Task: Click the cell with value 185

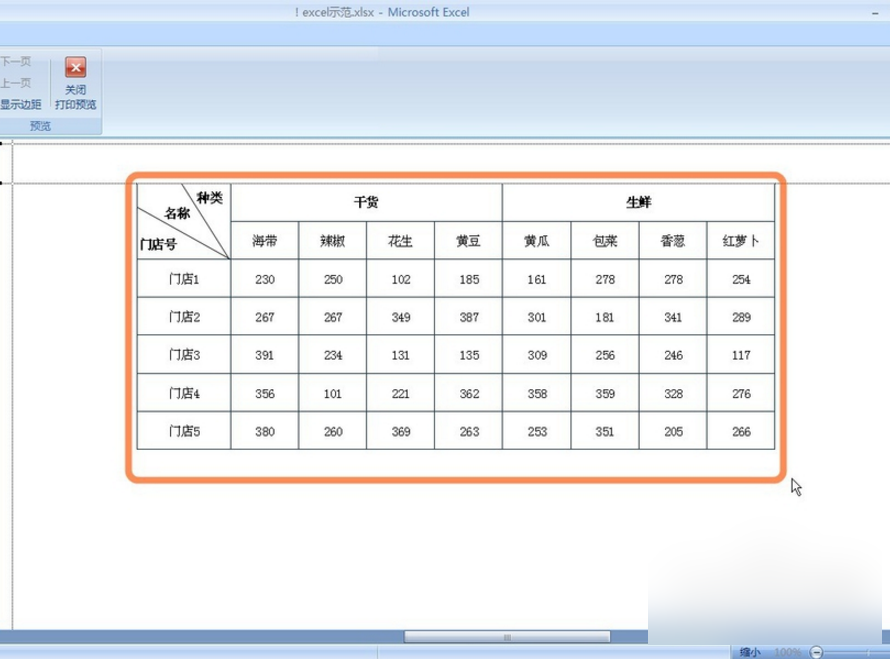Action: (x=469, y=279)
